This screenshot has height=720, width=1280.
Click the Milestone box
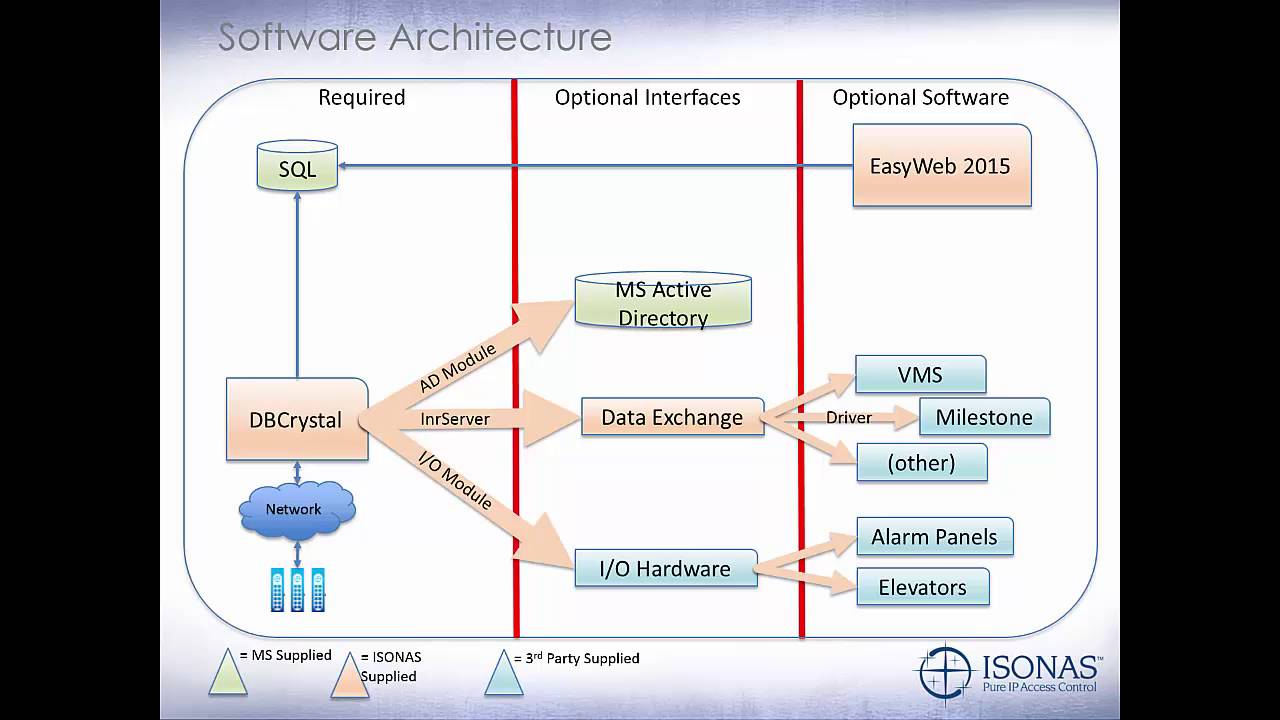(x=984, y=417)
